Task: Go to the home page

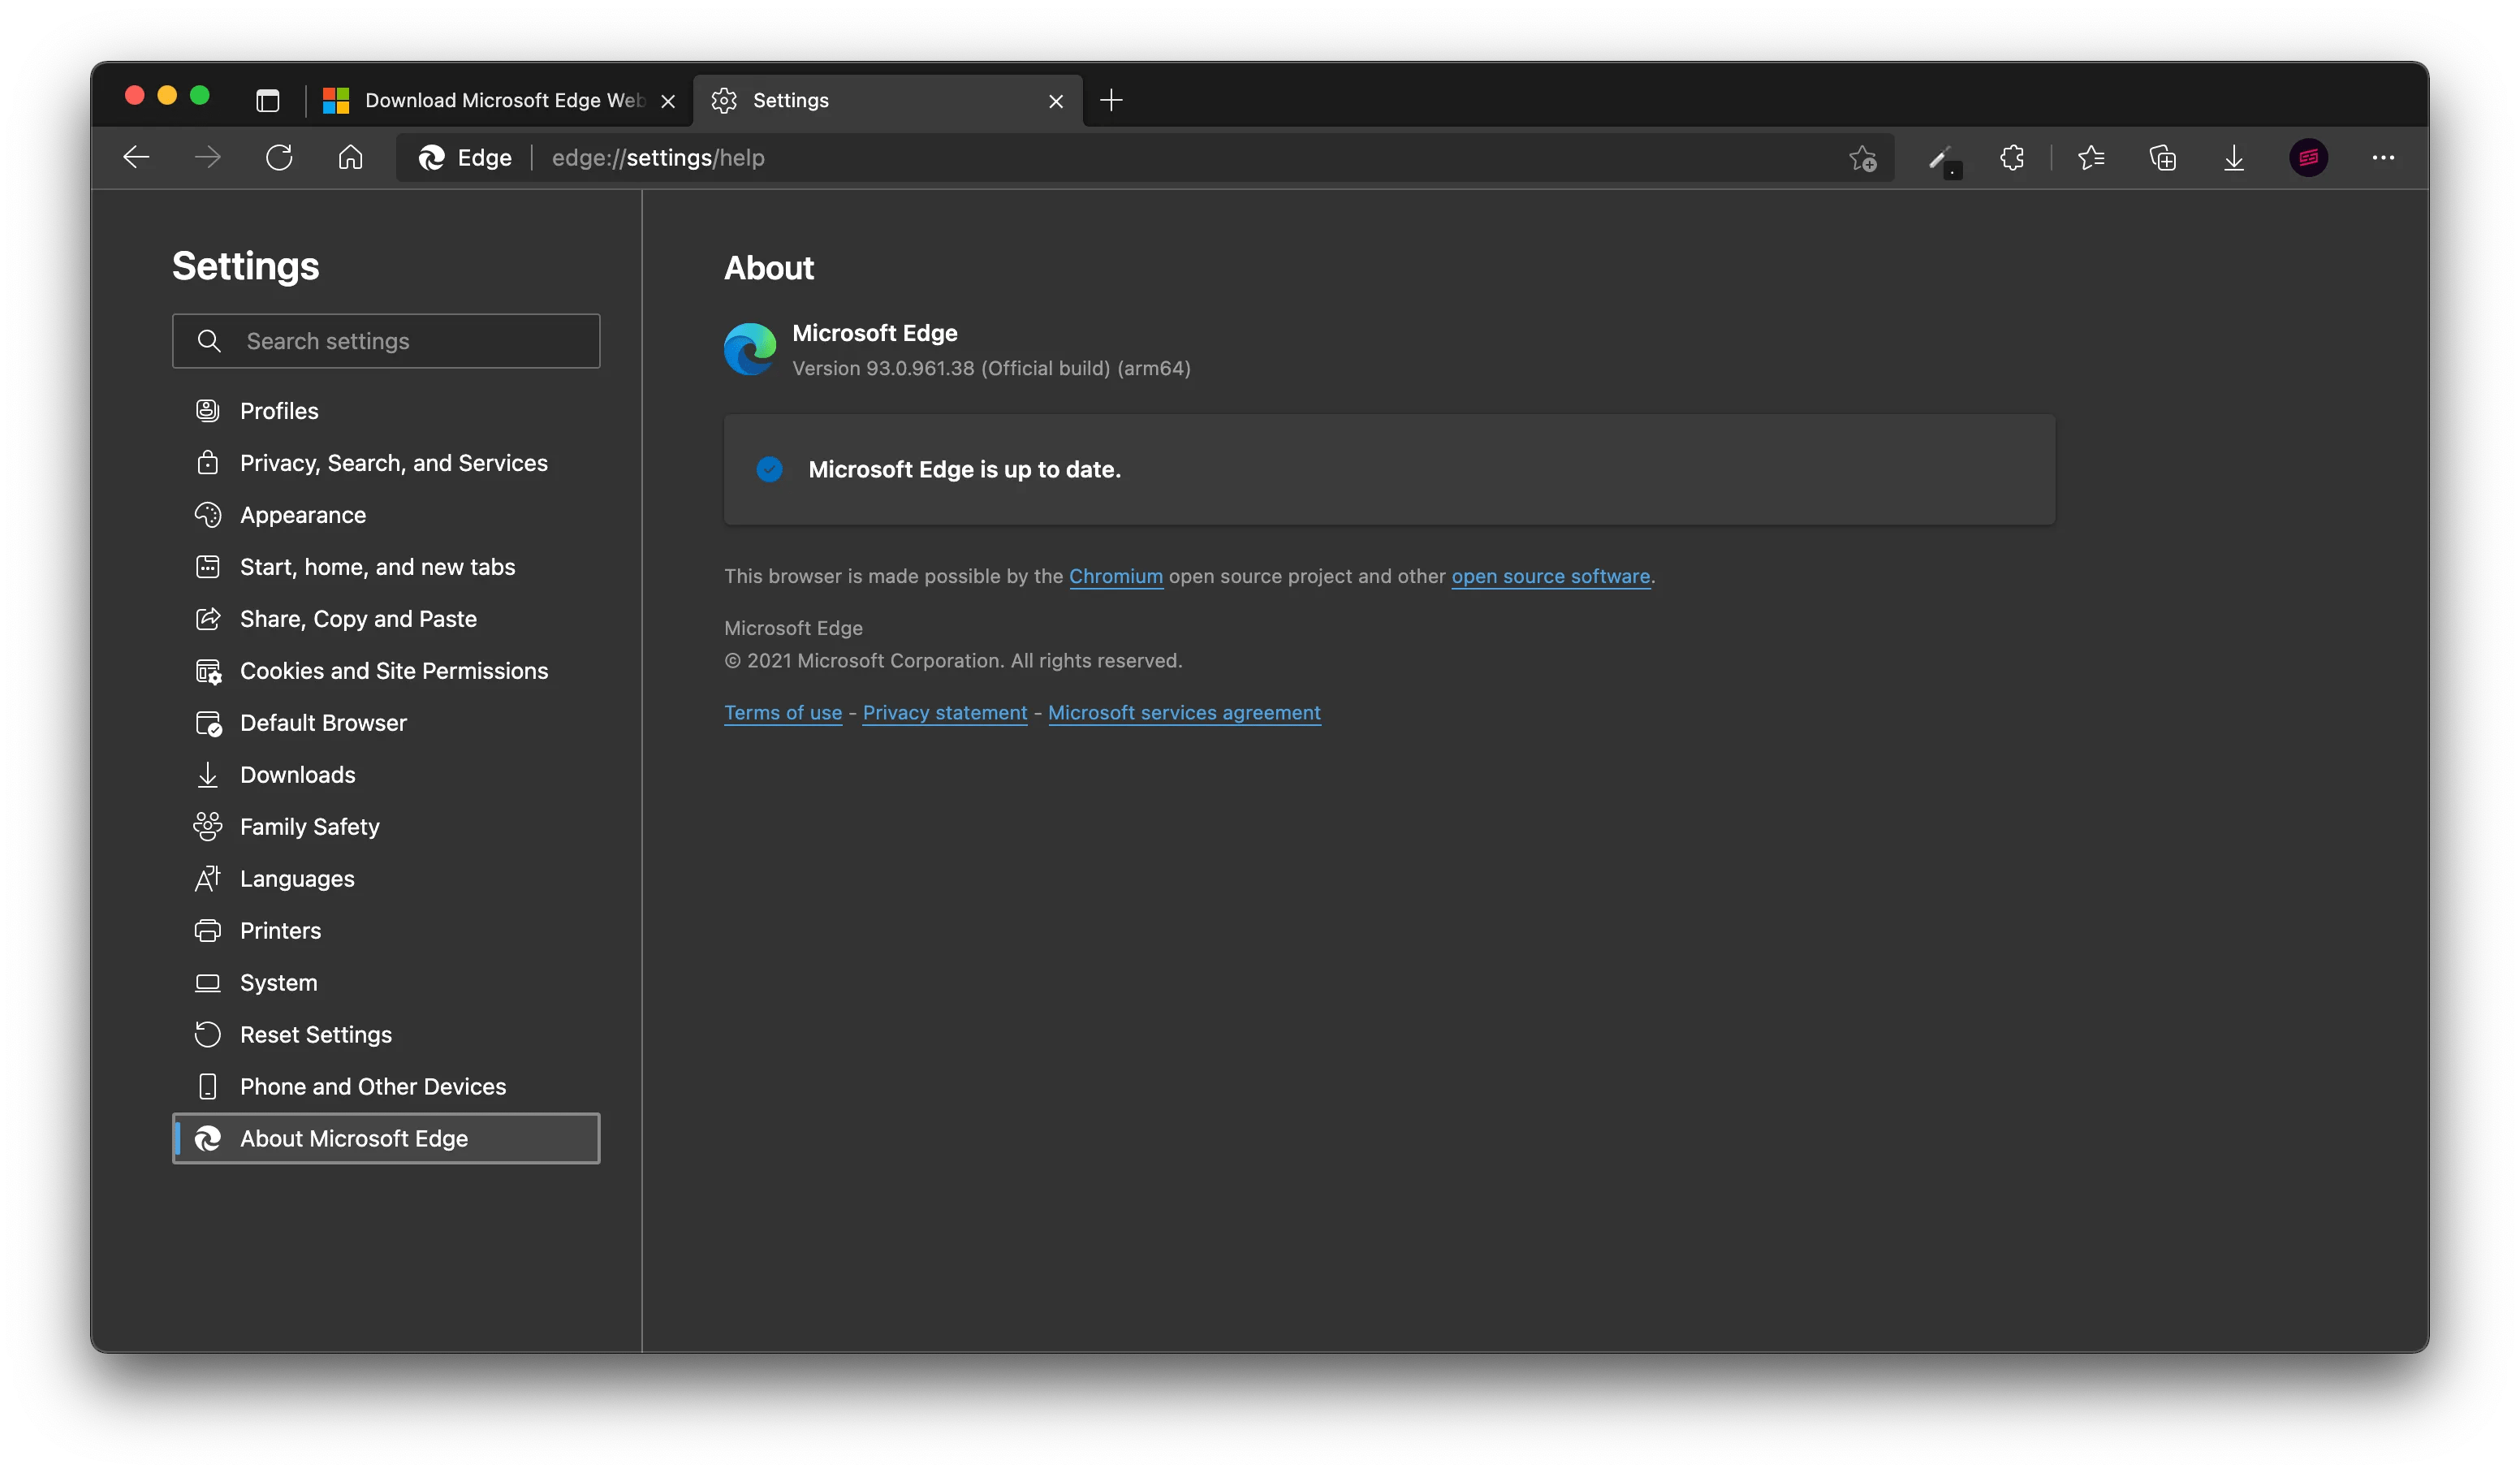Action: tap(350, 157)
